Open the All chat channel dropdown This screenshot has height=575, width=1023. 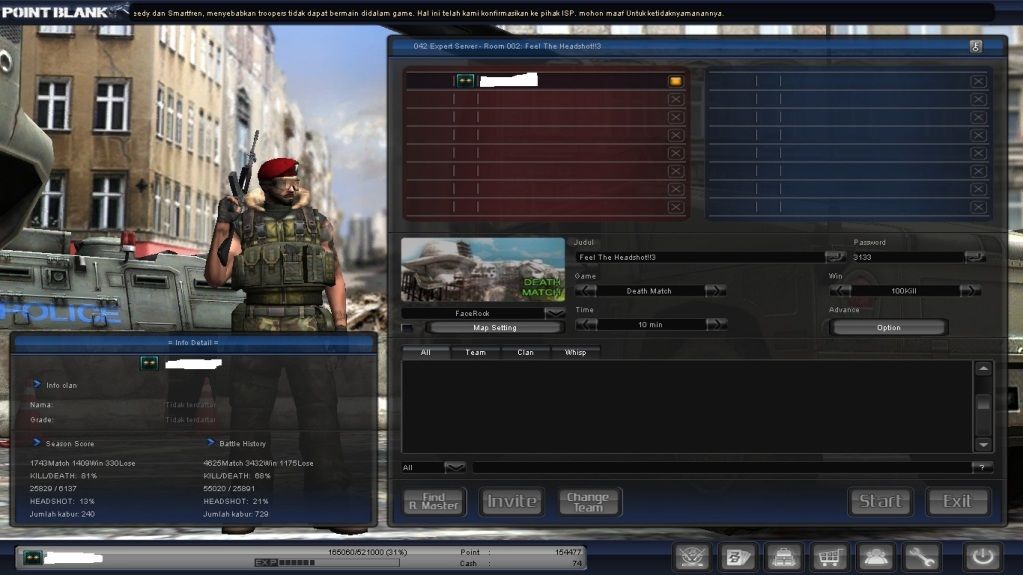(455, 467)
